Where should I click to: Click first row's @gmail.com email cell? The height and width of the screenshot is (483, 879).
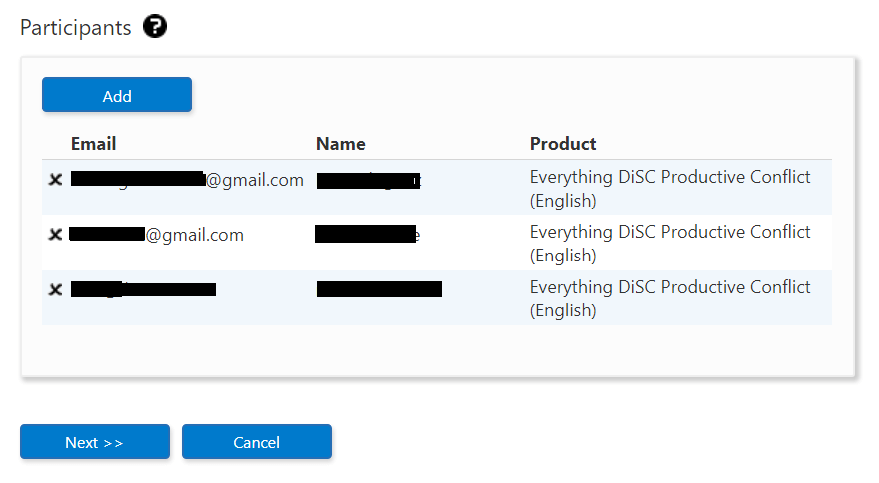[x=187, y=180]
